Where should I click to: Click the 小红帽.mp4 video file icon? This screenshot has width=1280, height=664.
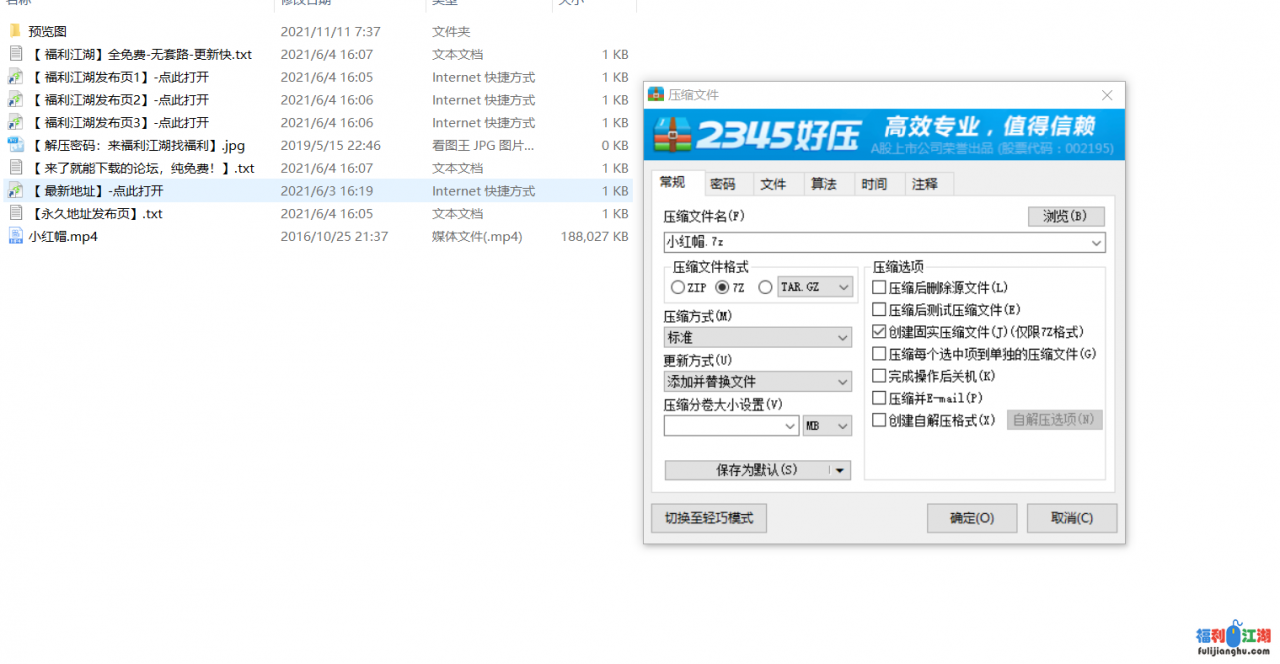15,236
